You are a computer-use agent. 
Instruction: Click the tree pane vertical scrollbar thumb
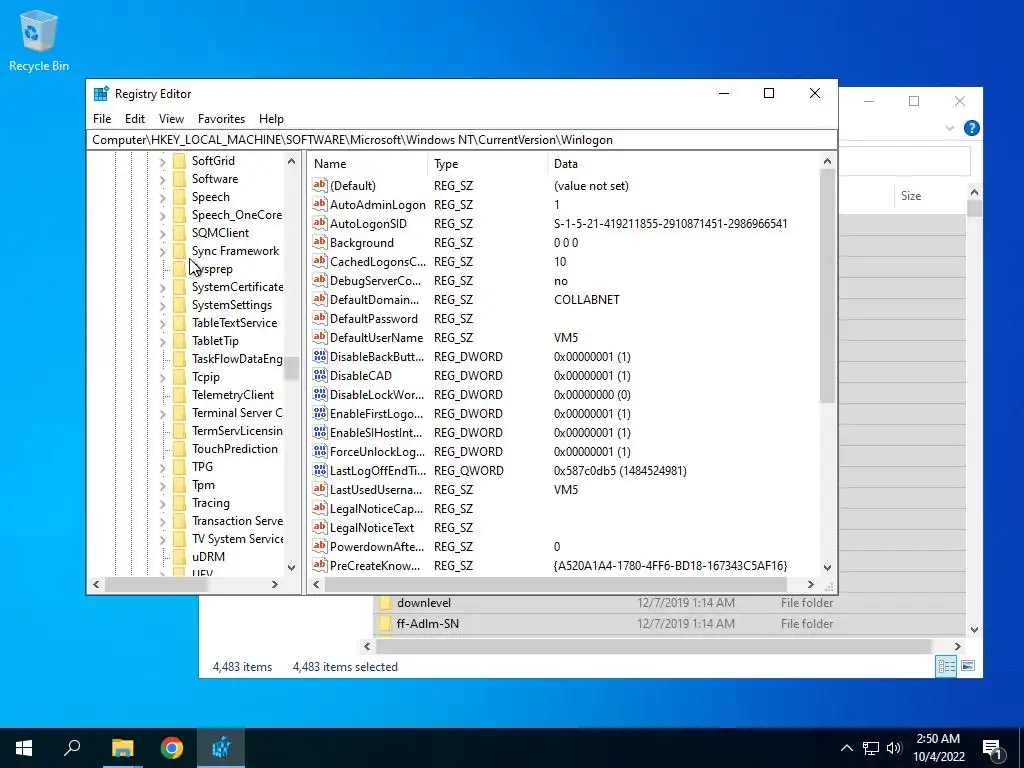pyautogui.click(x=291, y=368)
